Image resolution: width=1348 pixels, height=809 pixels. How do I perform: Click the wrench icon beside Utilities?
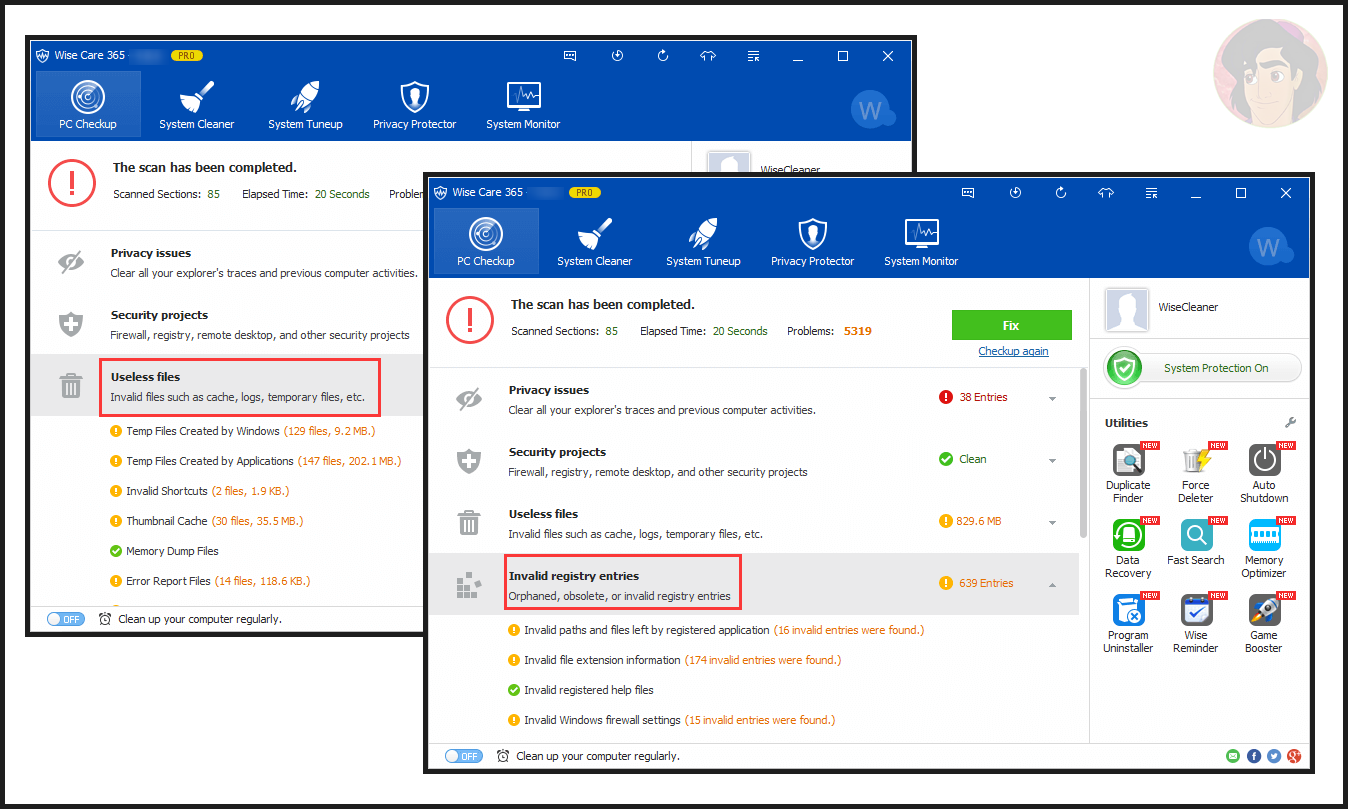pos(1290,423)
